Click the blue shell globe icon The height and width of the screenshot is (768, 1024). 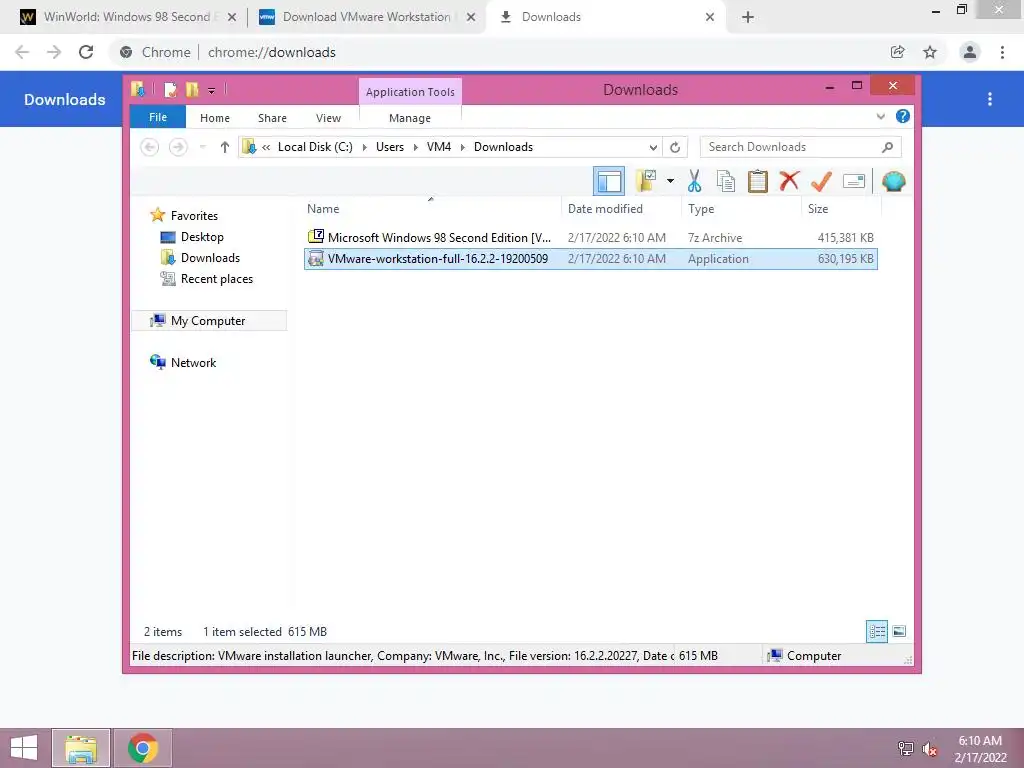[x=893, y=181]
